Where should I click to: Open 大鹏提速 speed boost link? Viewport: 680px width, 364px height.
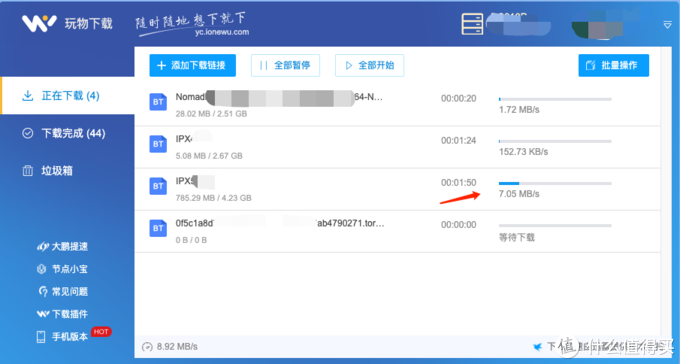pyautogui.click(x=63, y=246)
